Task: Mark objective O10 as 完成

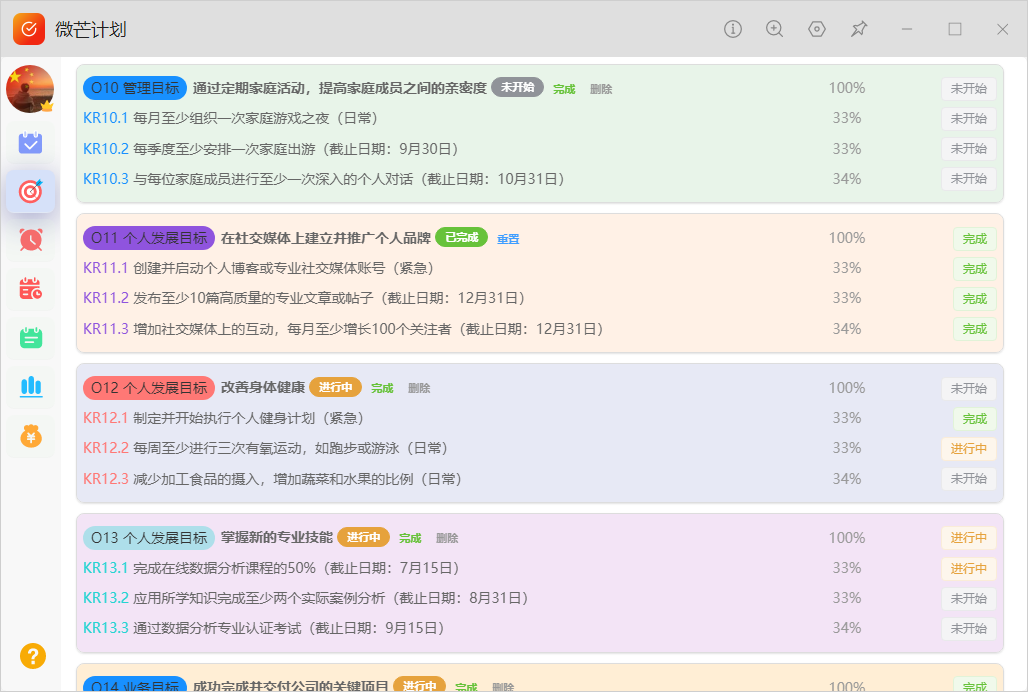Action: click(x=564, y=89)
